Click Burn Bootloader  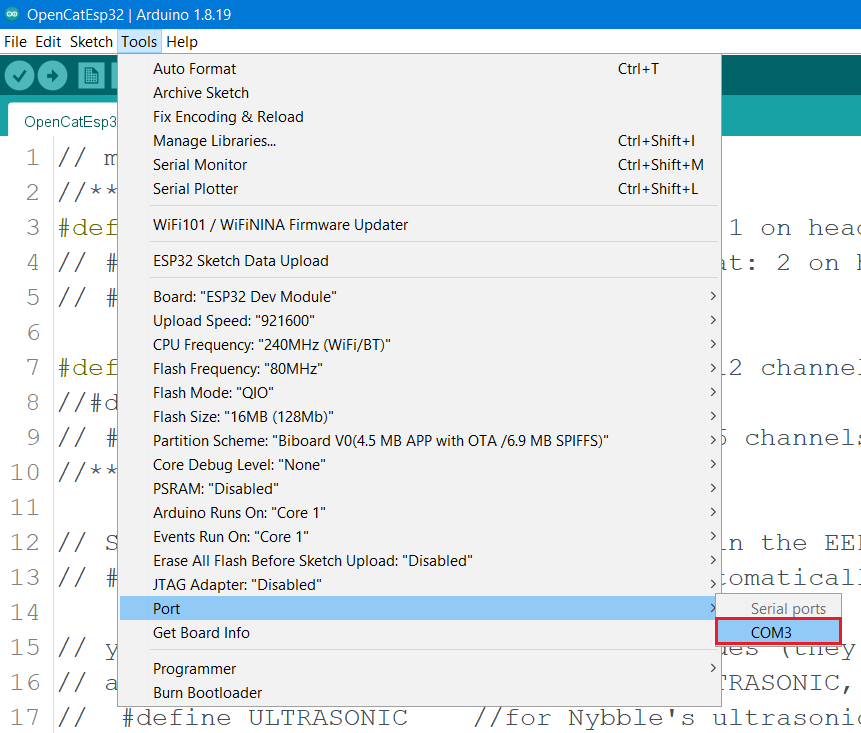[207, 693]
